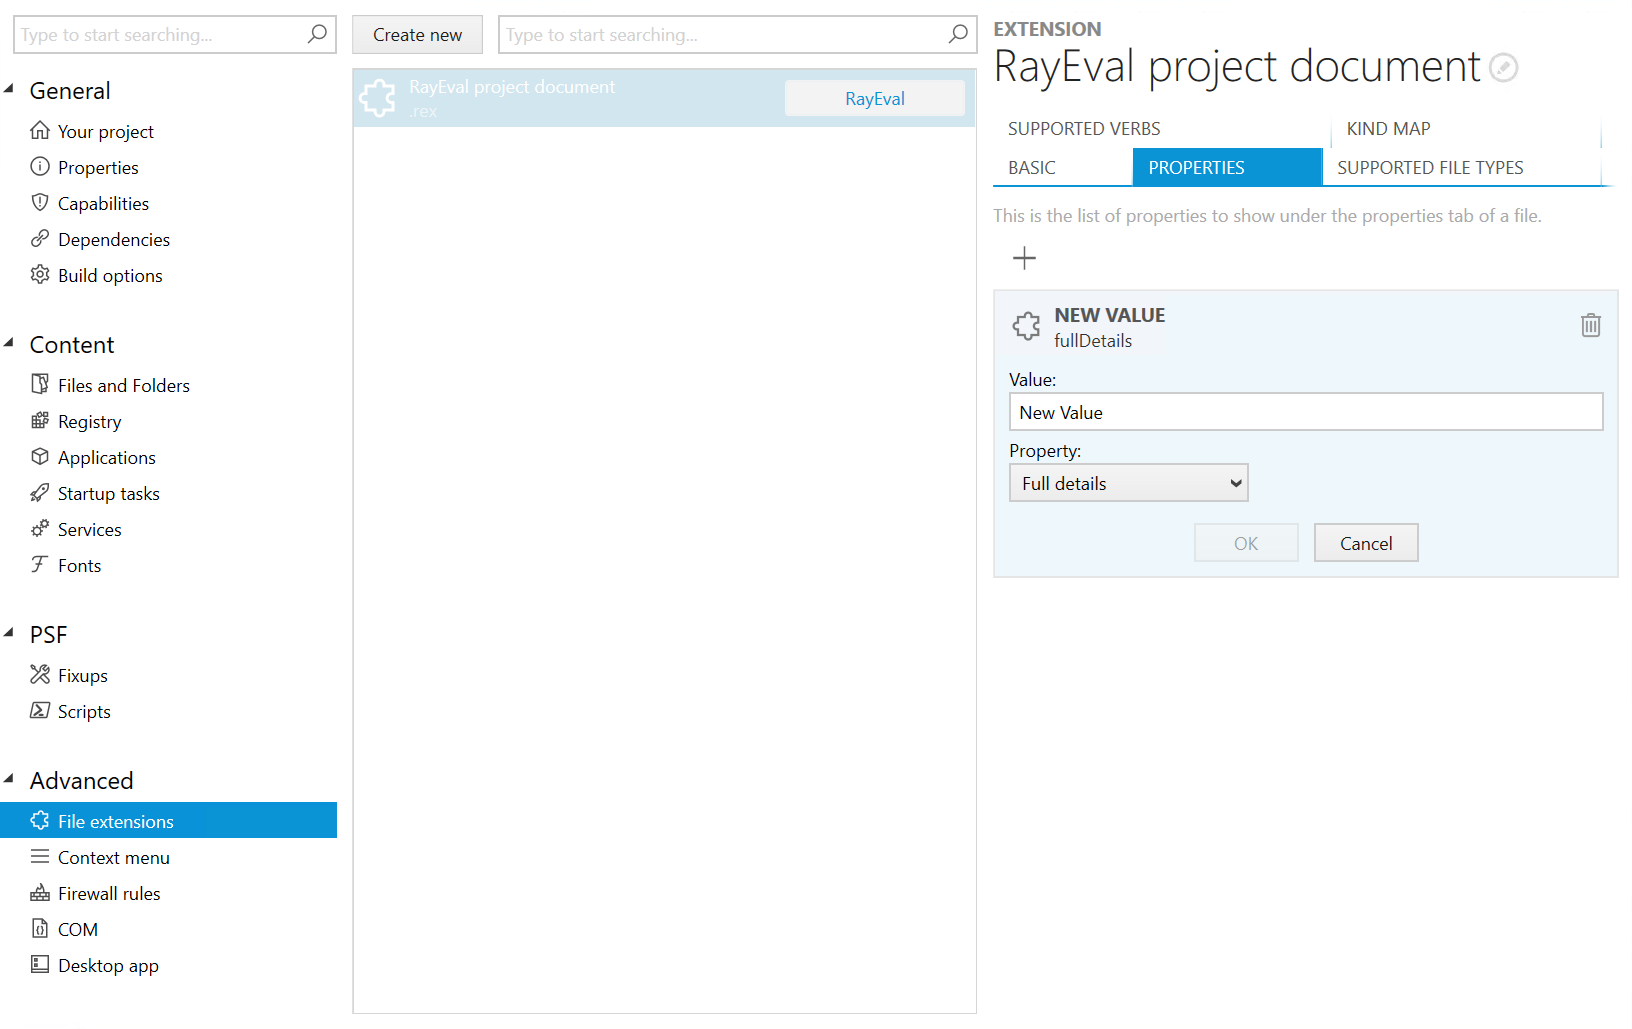Open the Property dropdown showing Full details
Image resolution: width=1632 pixels, height=1029 pixels.
[x=1128, y=484]
